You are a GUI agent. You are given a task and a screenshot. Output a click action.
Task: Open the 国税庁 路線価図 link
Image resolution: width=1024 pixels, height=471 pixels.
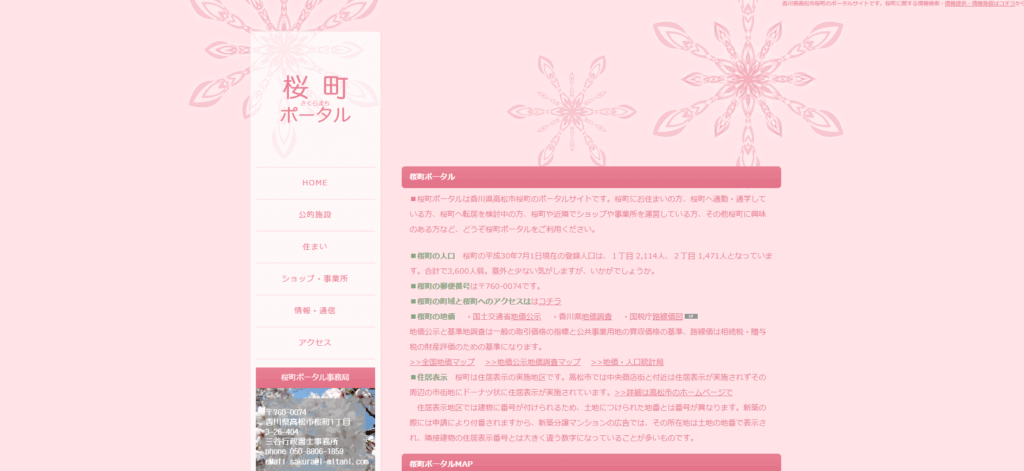[x=667, y=316]
